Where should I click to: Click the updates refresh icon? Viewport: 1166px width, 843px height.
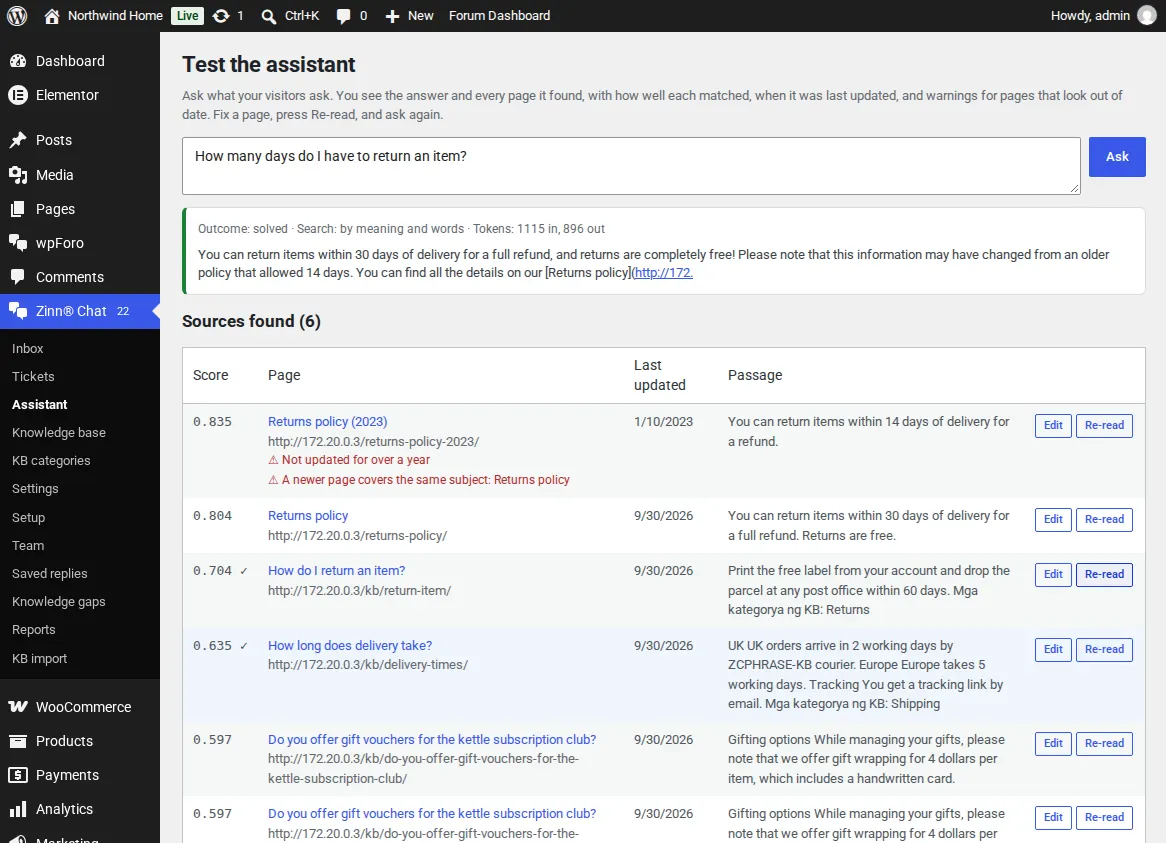[x=221, y=16]
